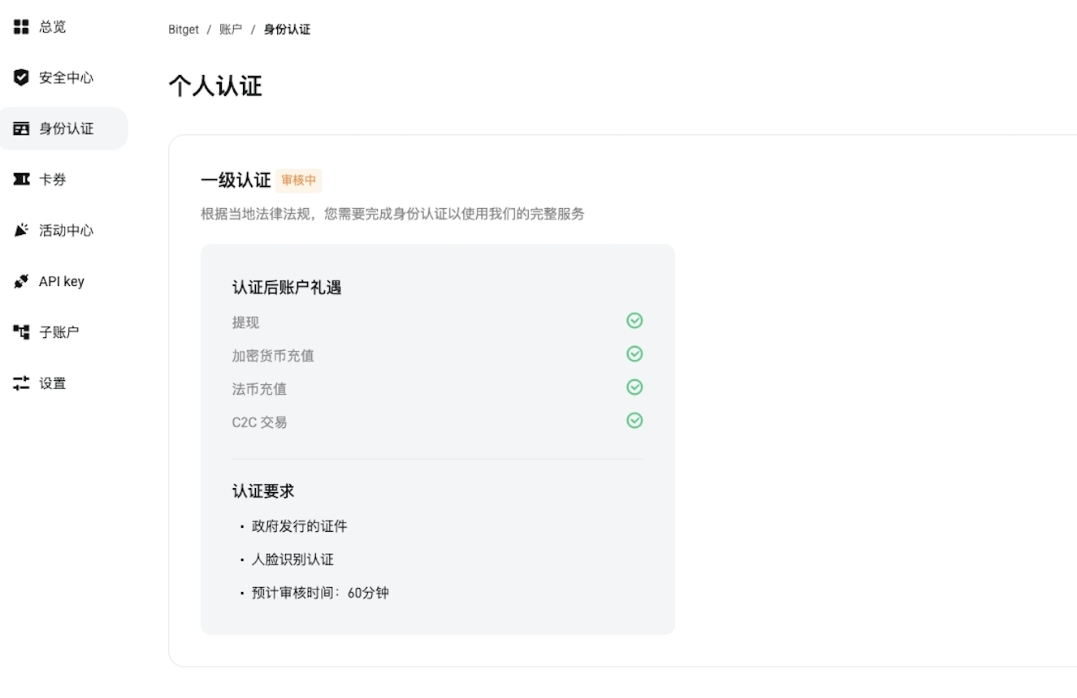Select the API key icon in sidebar
The height and width of the screenshot is (698, 1077).
pyautogui.click(x=21, y=281)
